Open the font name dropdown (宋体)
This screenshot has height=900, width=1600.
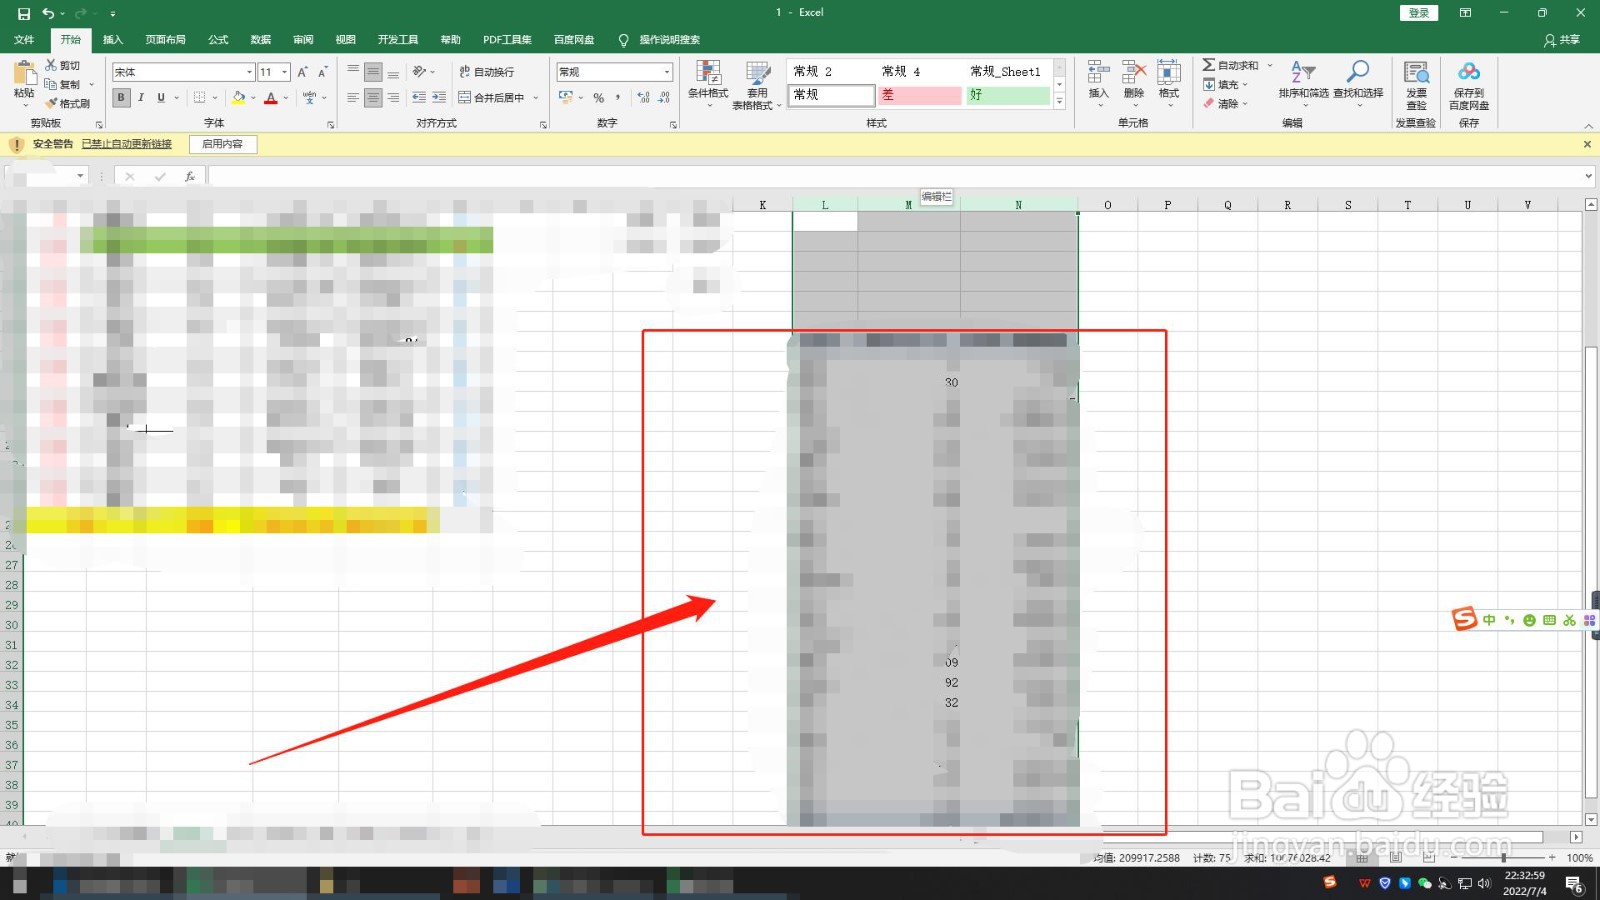click(x=249, y=72)
